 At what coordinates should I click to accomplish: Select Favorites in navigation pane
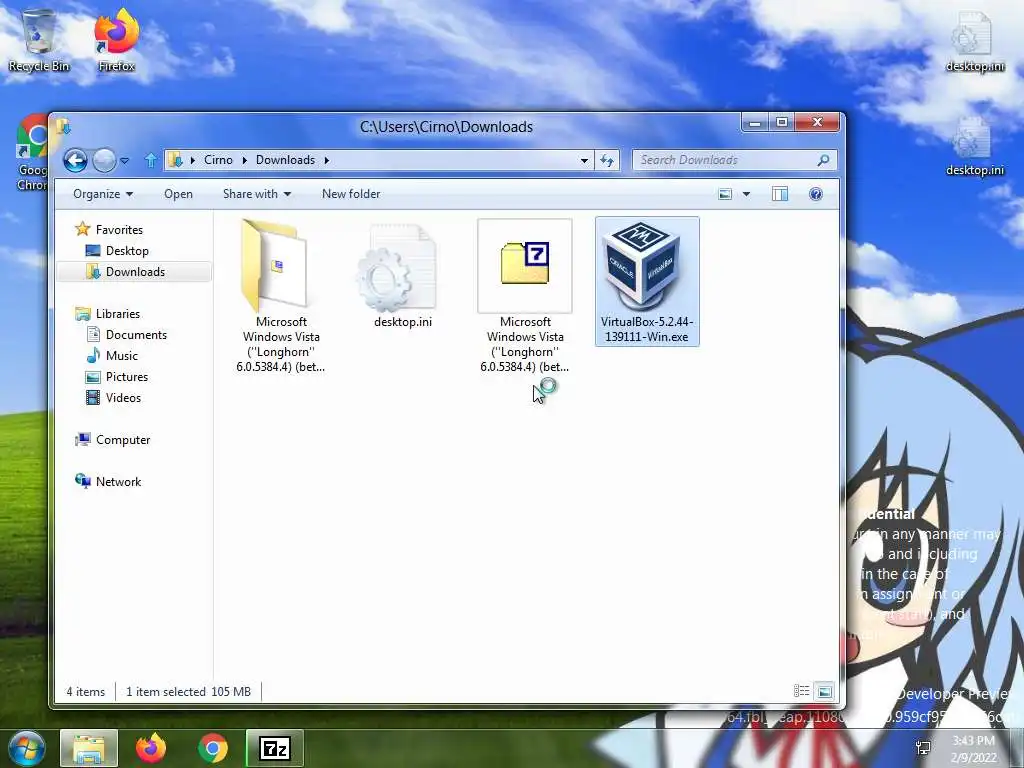coord(110,230)
